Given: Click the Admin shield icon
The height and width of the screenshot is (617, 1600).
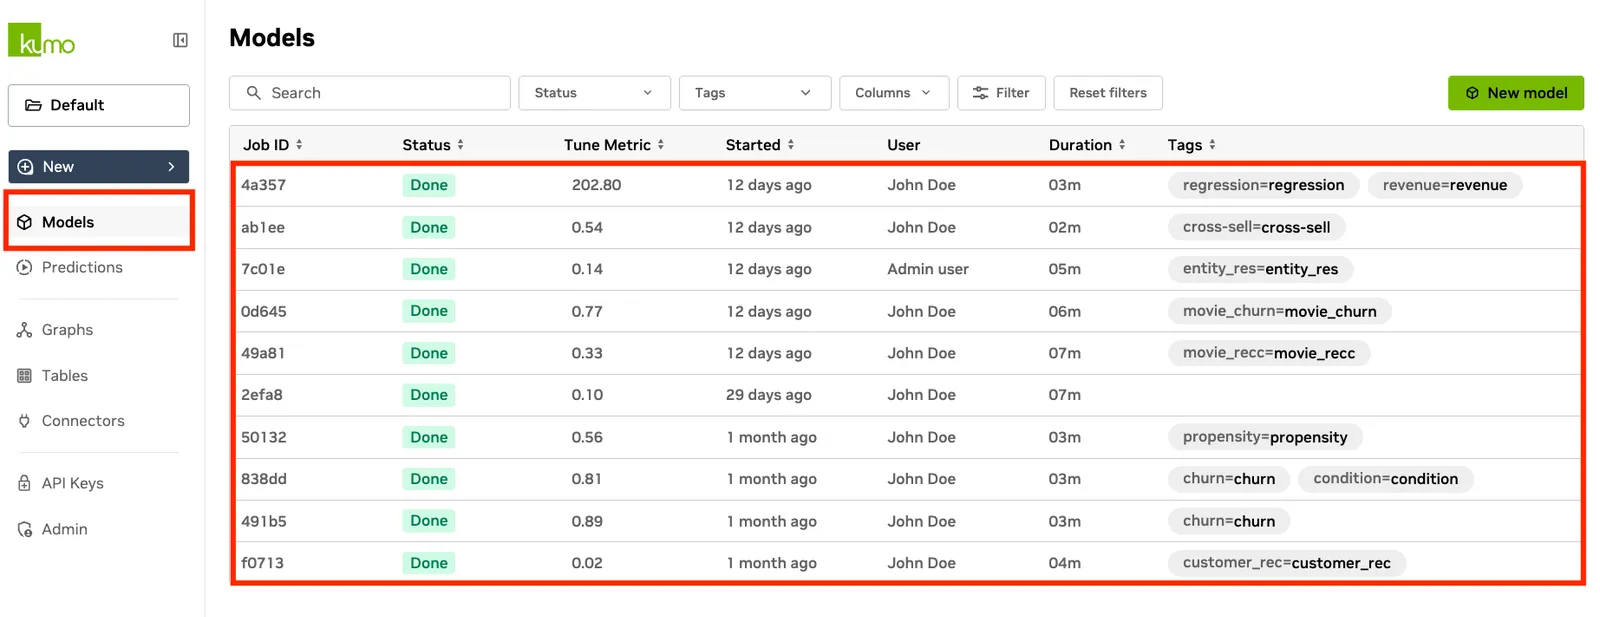Looking at the screenshot, I should pyautogui.click(x=25, y=529).
